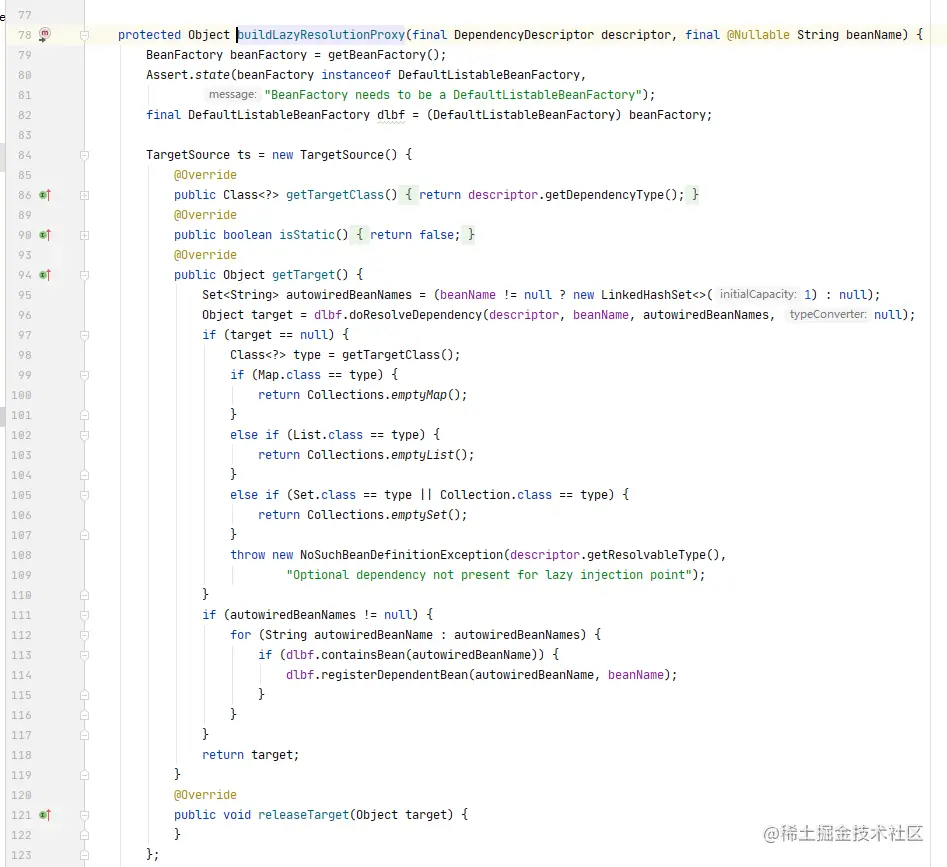Click Assert.state on line 80

(188, 75)
